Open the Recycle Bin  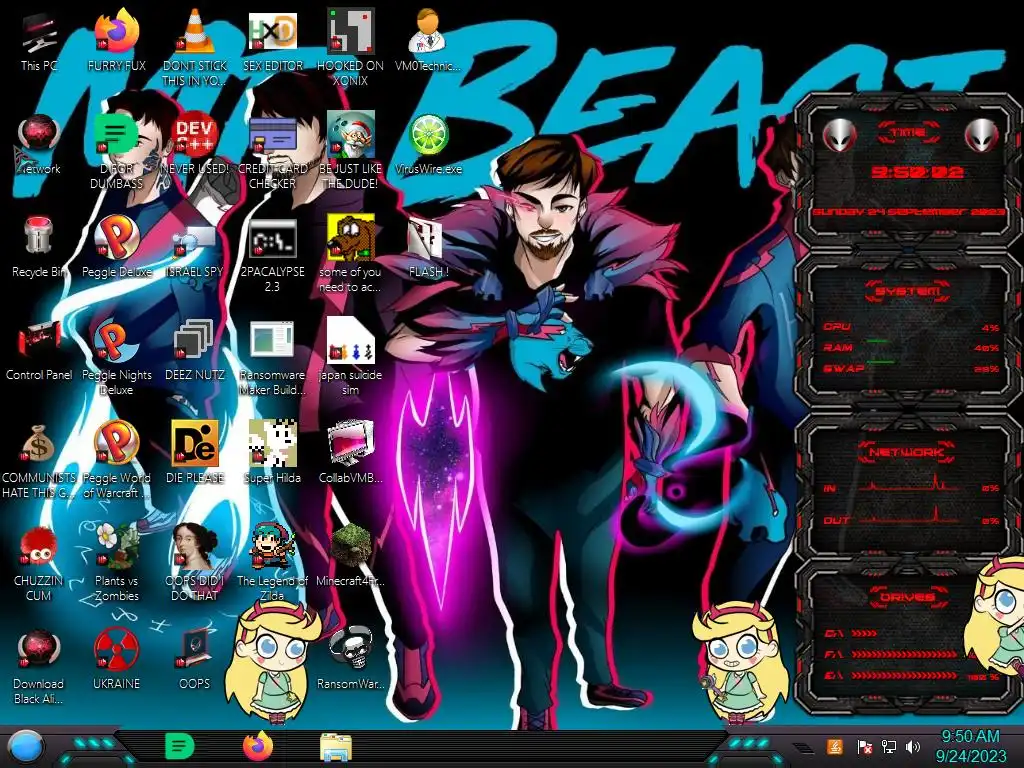coord(39,248)
